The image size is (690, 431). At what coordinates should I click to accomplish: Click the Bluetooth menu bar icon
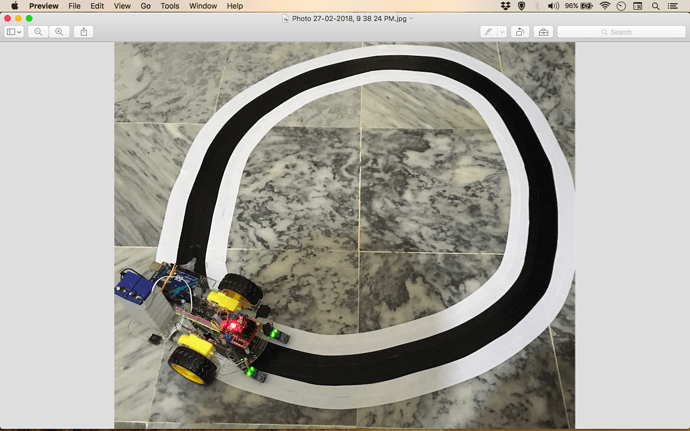pyautogui.click(x=537, y=6)
